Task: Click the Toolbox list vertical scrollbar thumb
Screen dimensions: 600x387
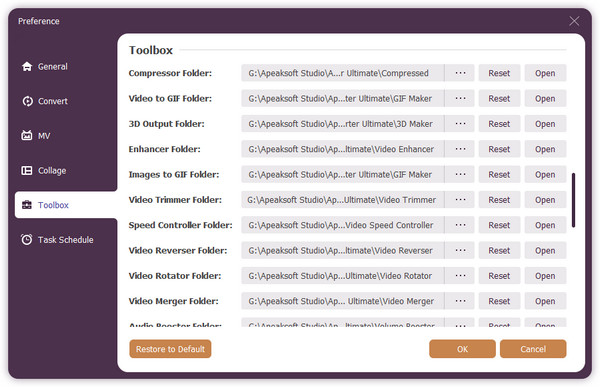Action: pyautogui.click(x=573, y=200)
